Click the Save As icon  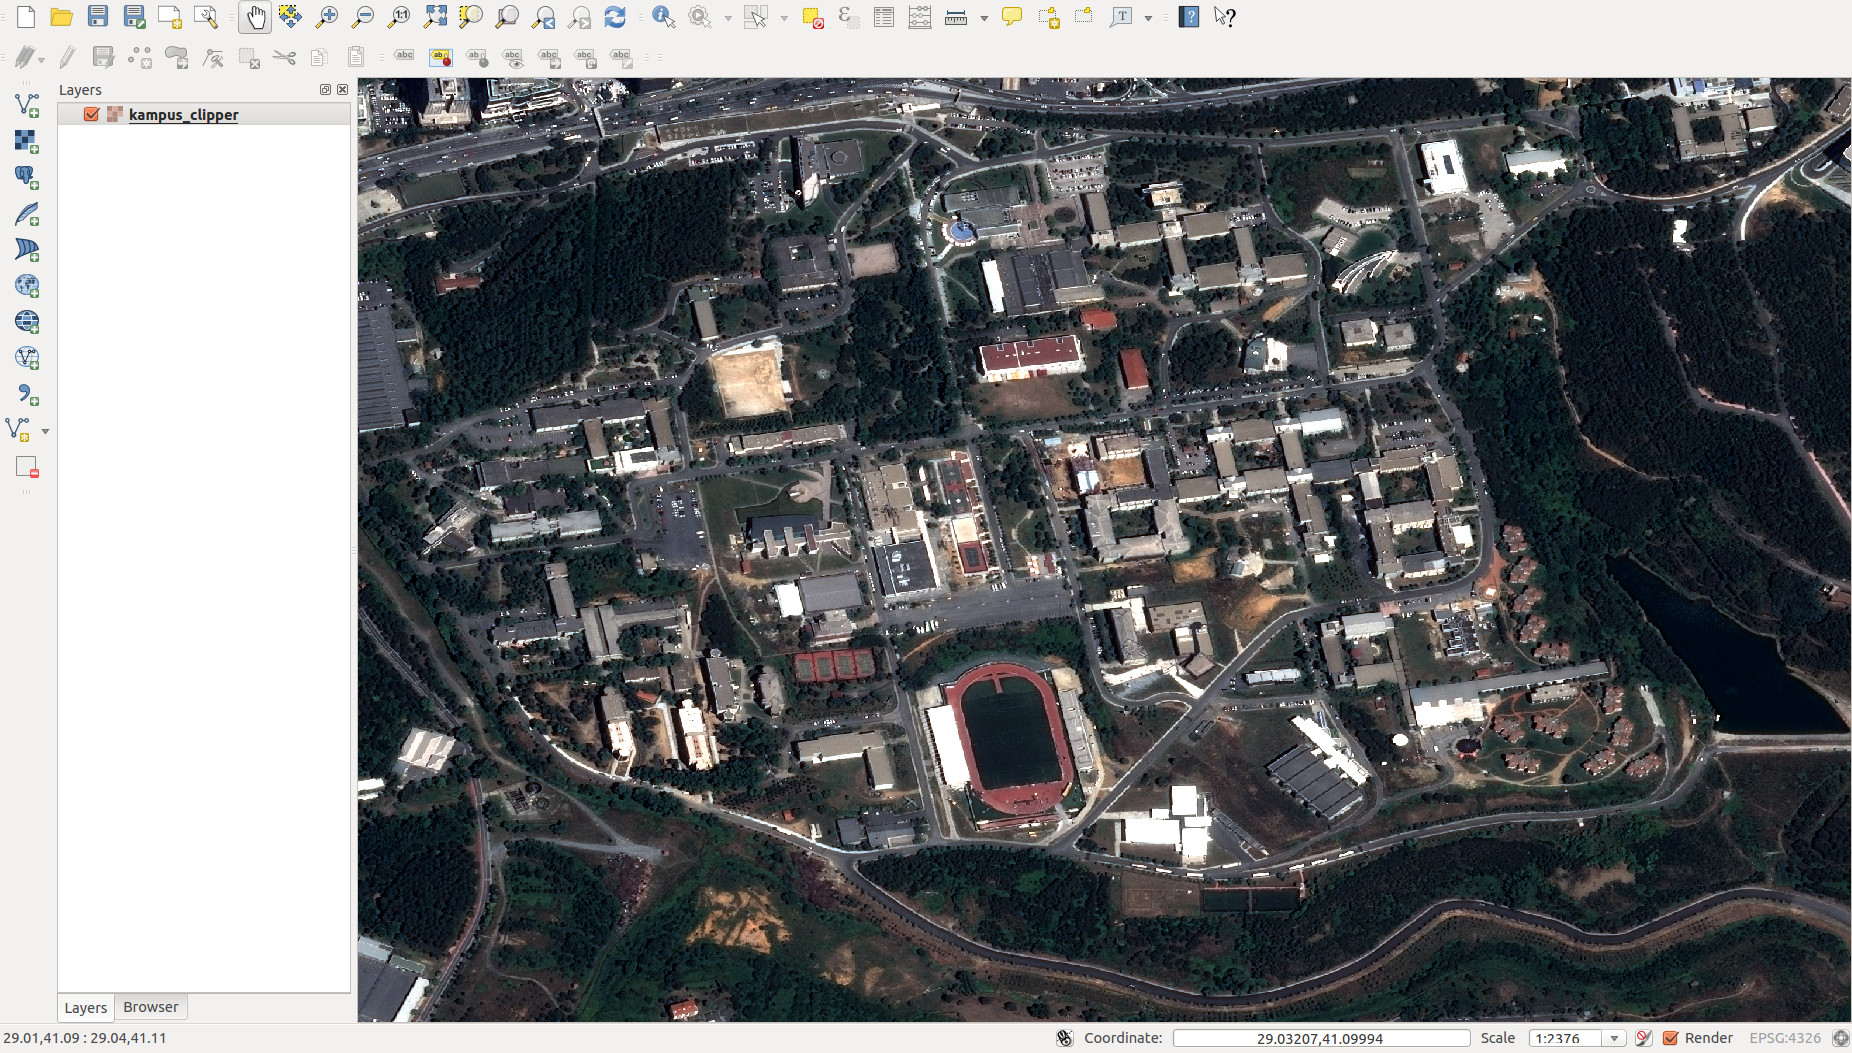click(x=134, y=17)
